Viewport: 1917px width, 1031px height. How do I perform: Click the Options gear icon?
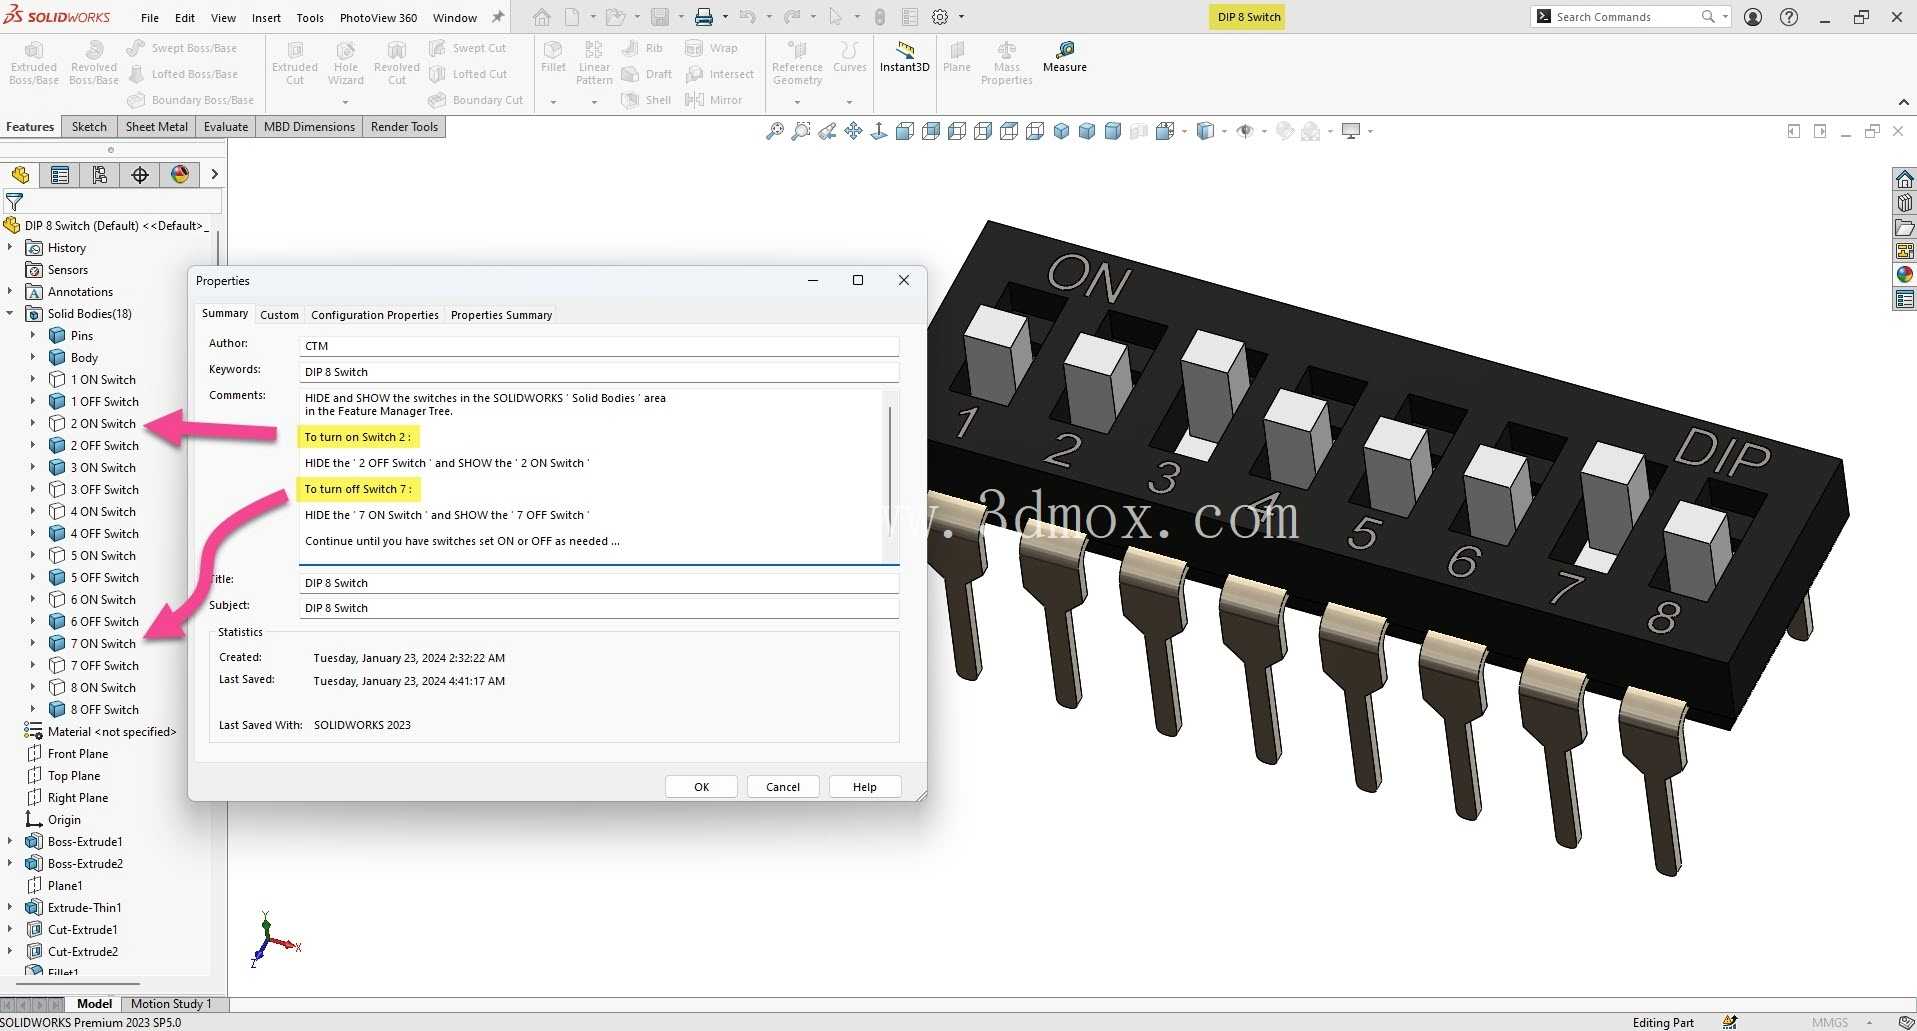(x=940, y=17)
